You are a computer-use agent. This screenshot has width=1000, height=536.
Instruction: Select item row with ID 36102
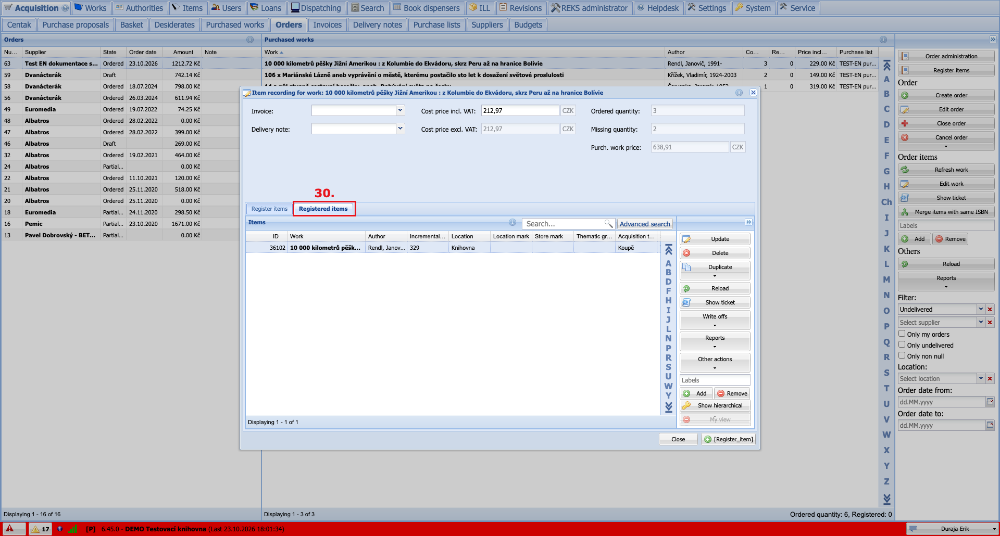pyautogui.click(x=453, y=248)
